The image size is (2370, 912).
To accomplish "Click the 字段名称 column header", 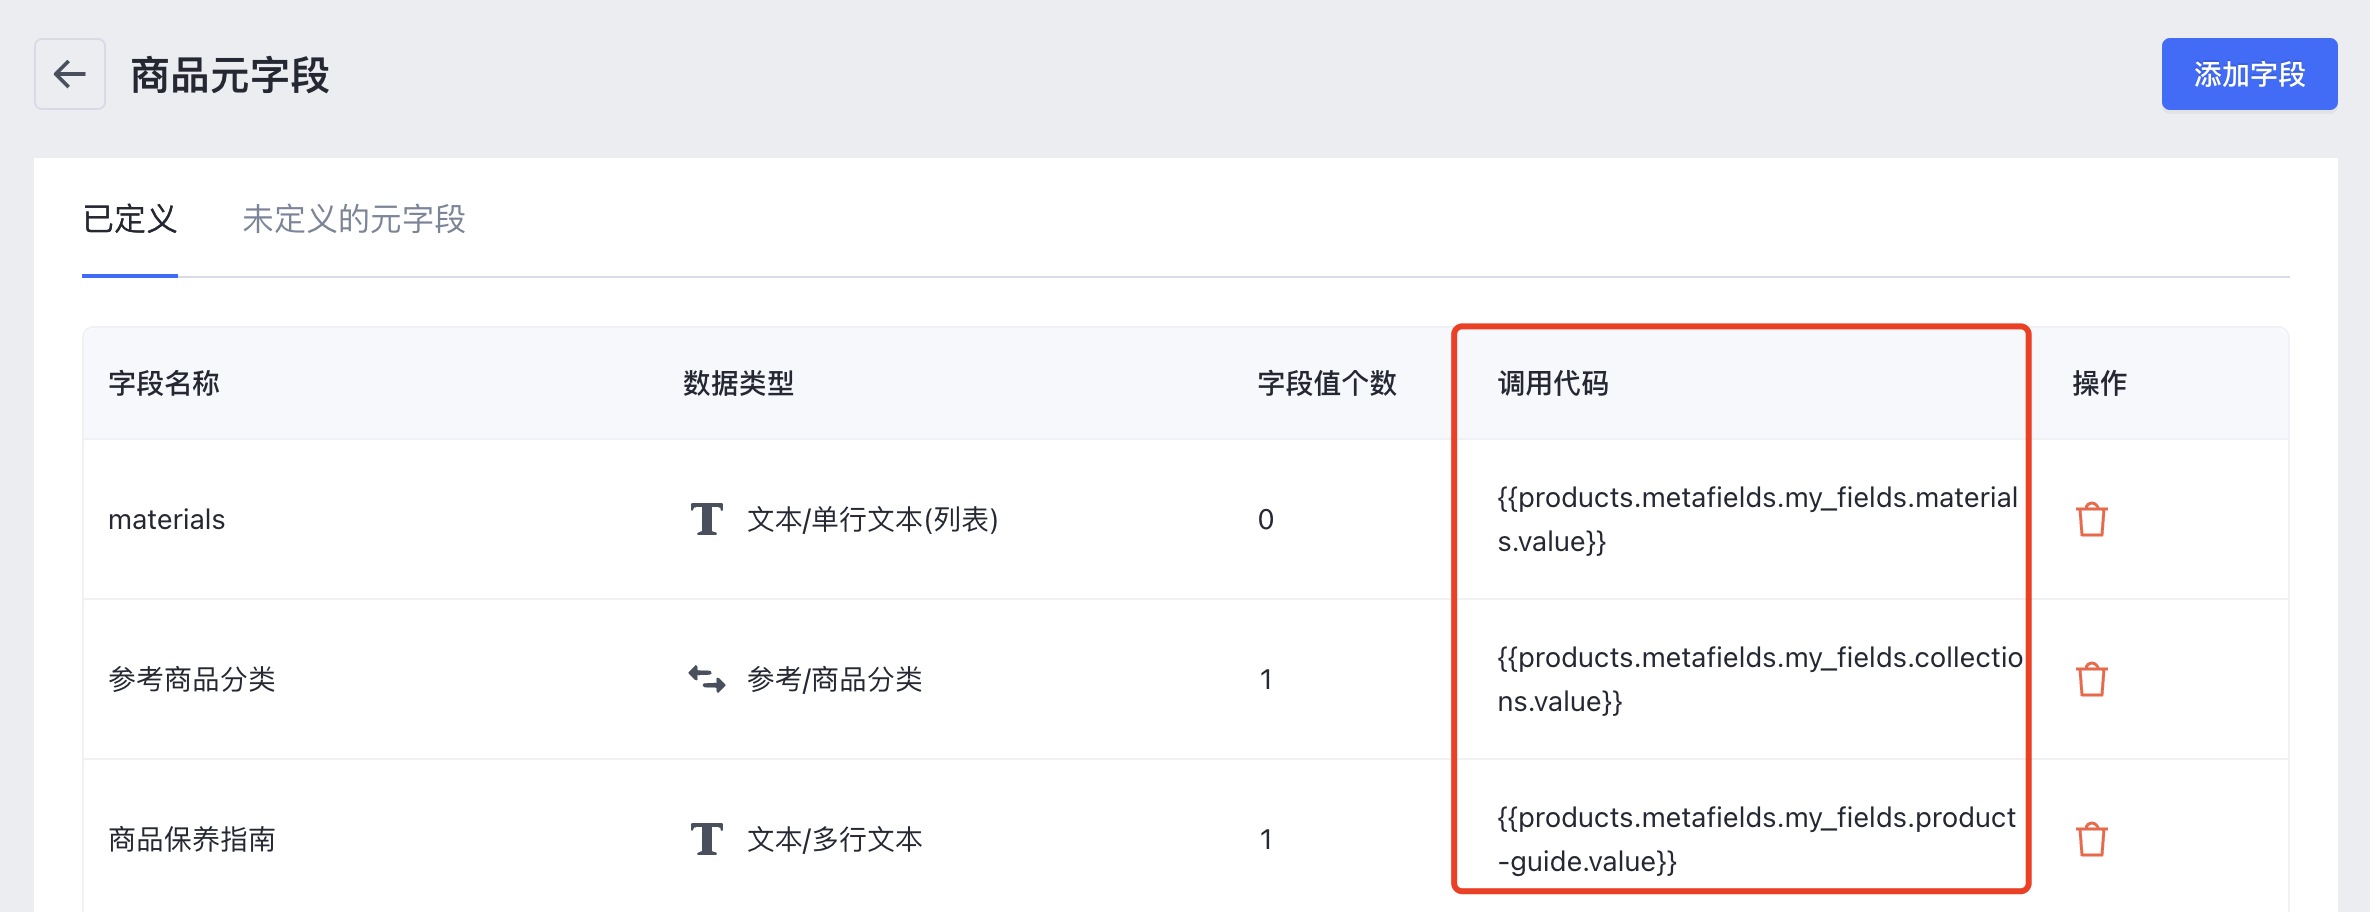I will (164, 383).
